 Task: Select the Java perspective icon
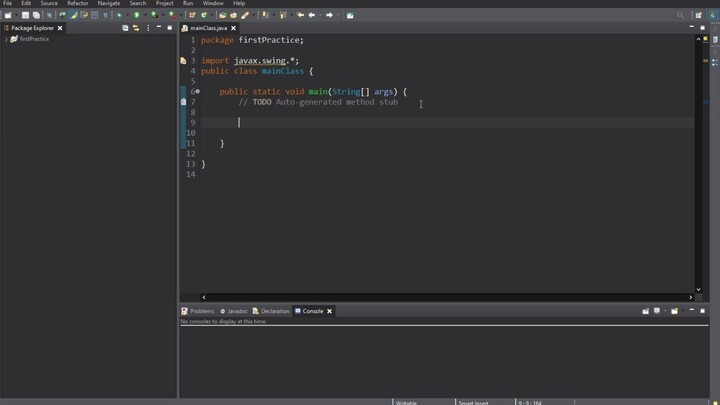[x=712, y=15]
